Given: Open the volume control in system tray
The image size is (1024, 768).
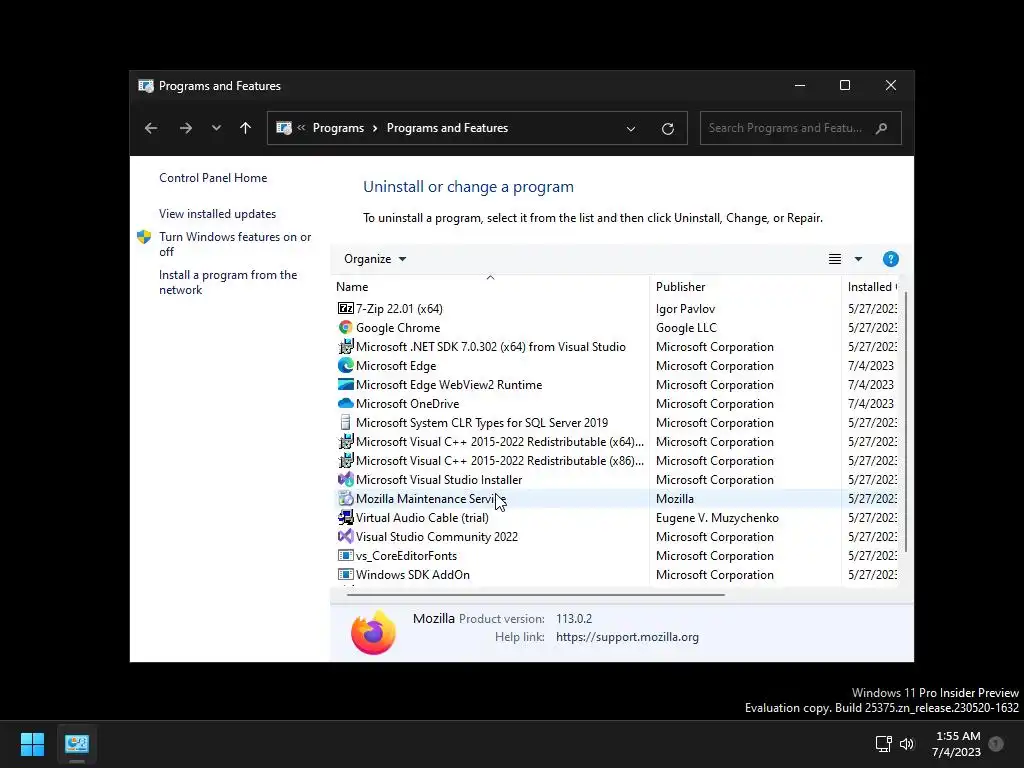Looking at the screenshot, I should [906, 743].
